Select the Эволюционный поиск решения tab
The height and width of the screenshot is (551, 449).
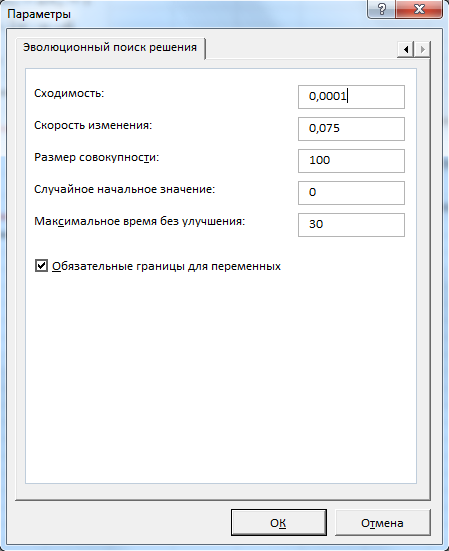click(110, 47)
